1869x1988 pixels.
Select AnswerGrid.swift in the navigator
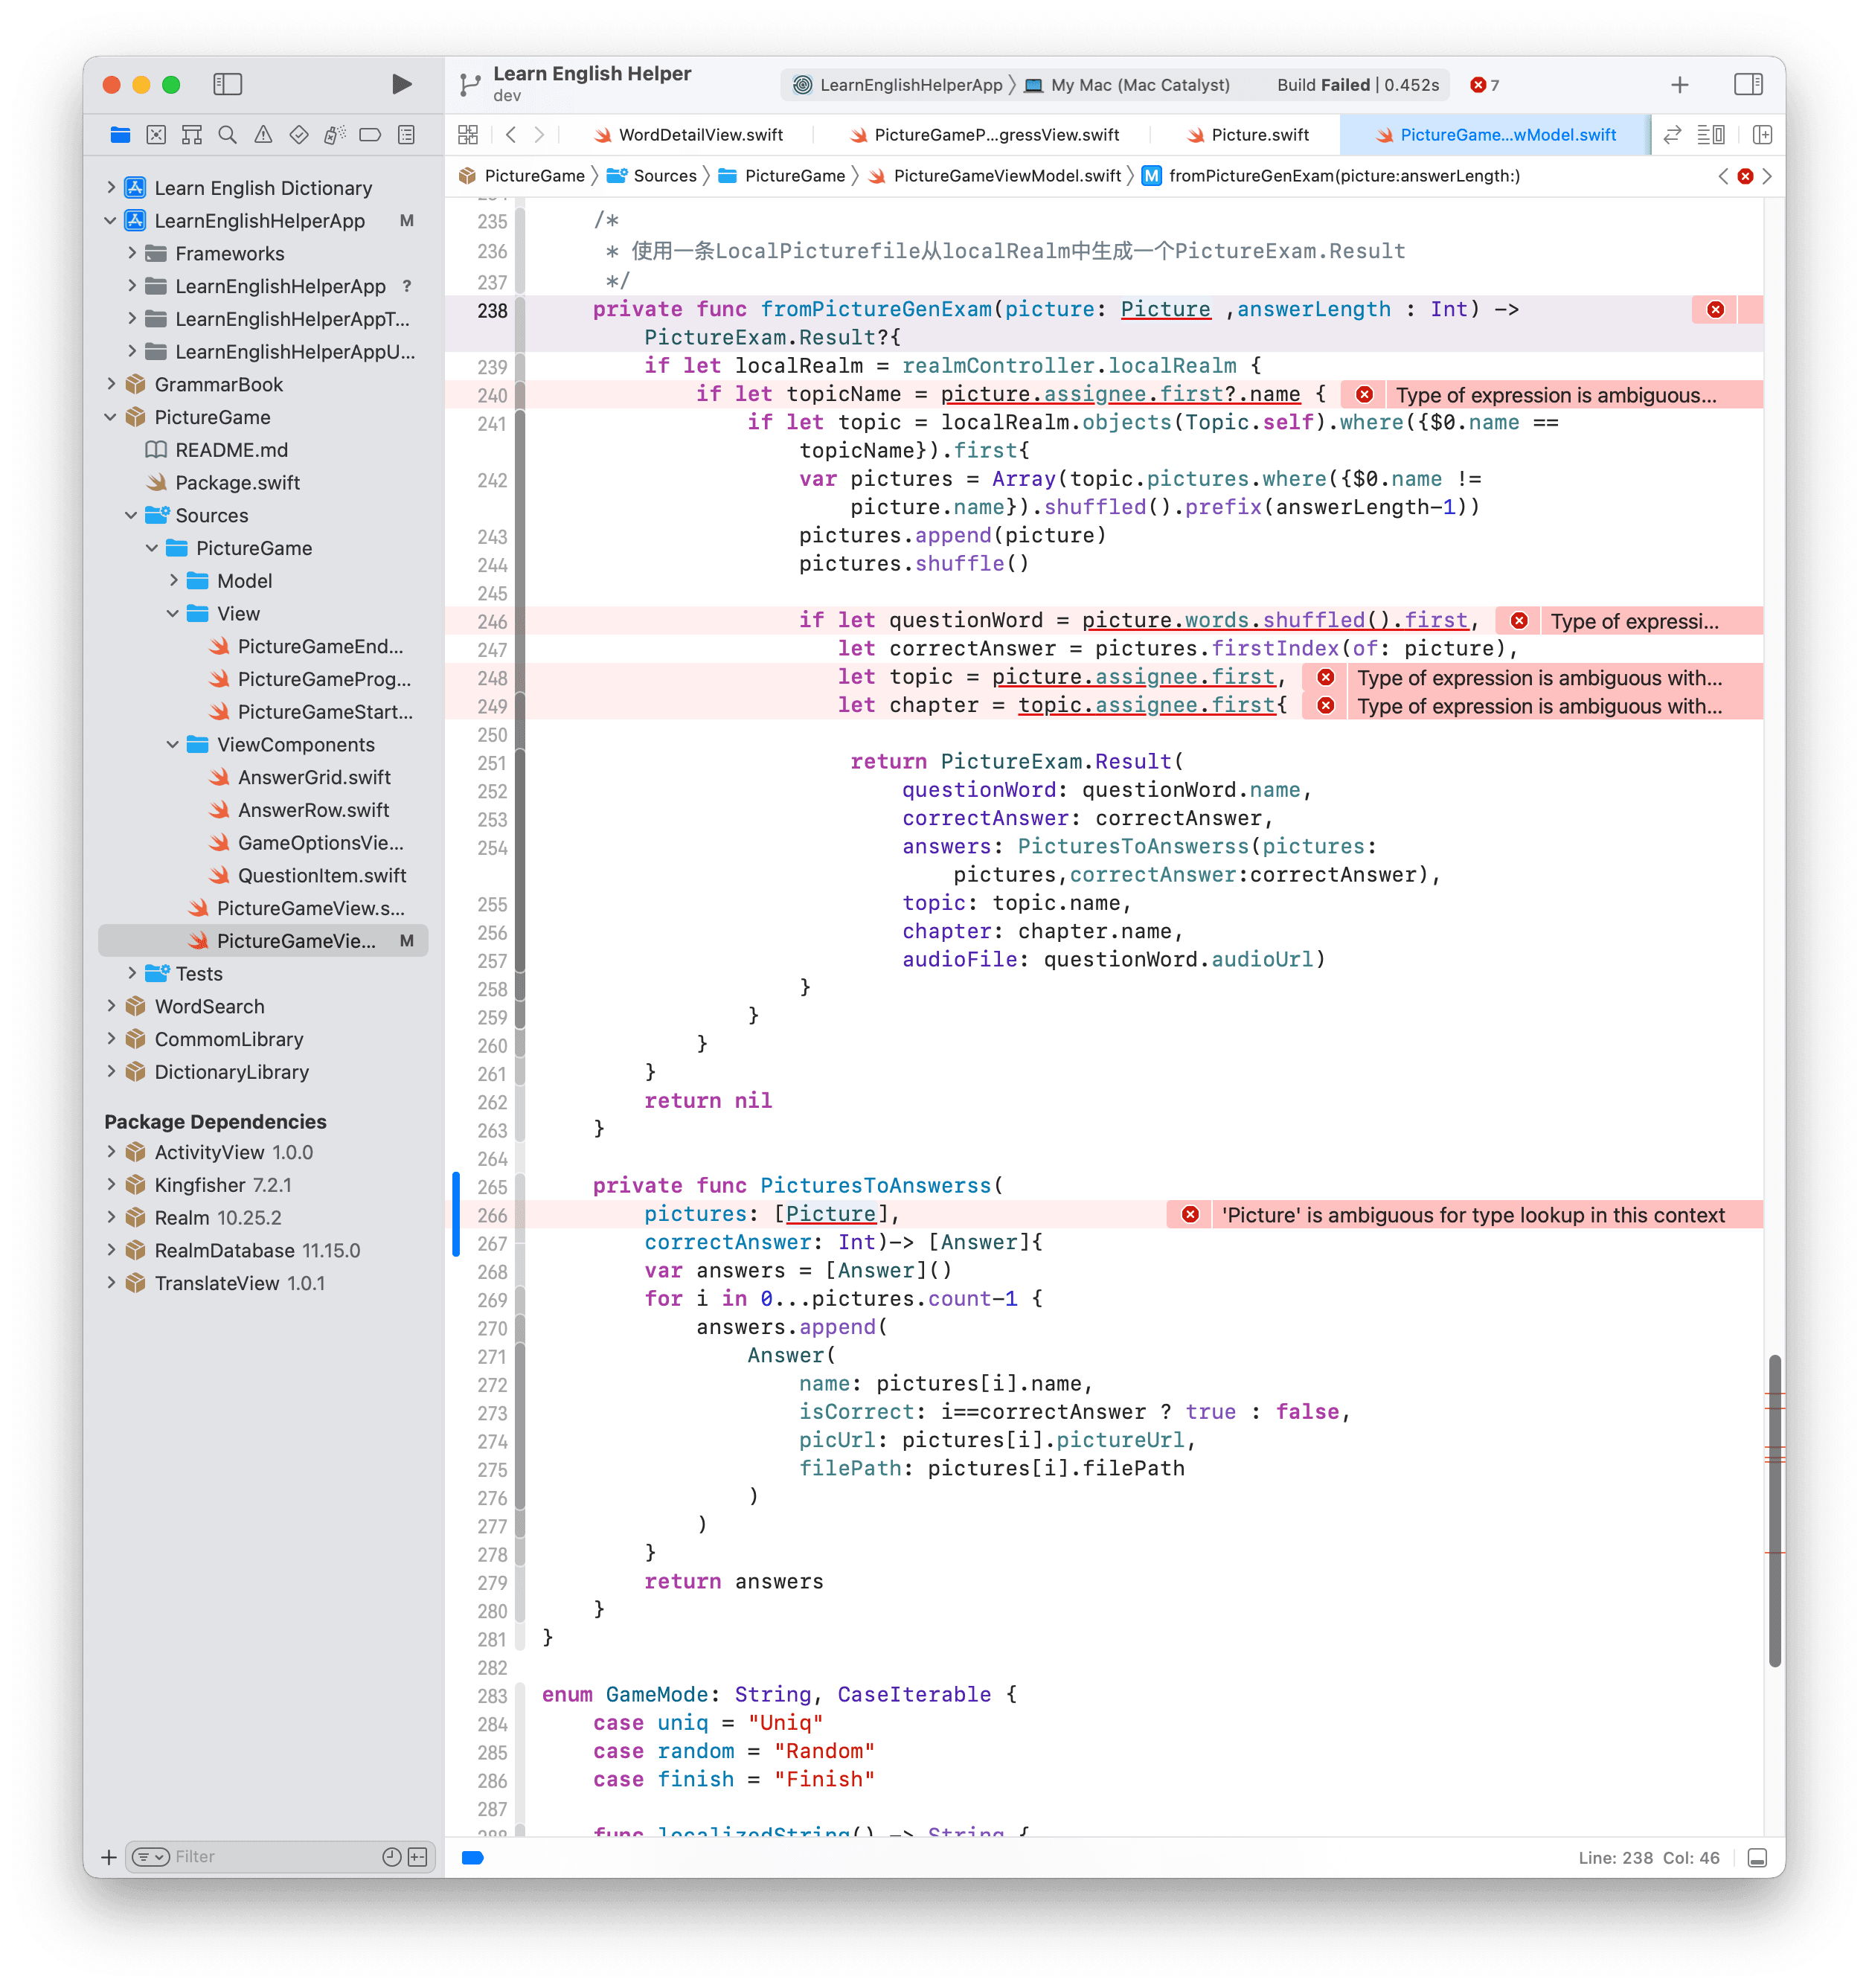313,777
